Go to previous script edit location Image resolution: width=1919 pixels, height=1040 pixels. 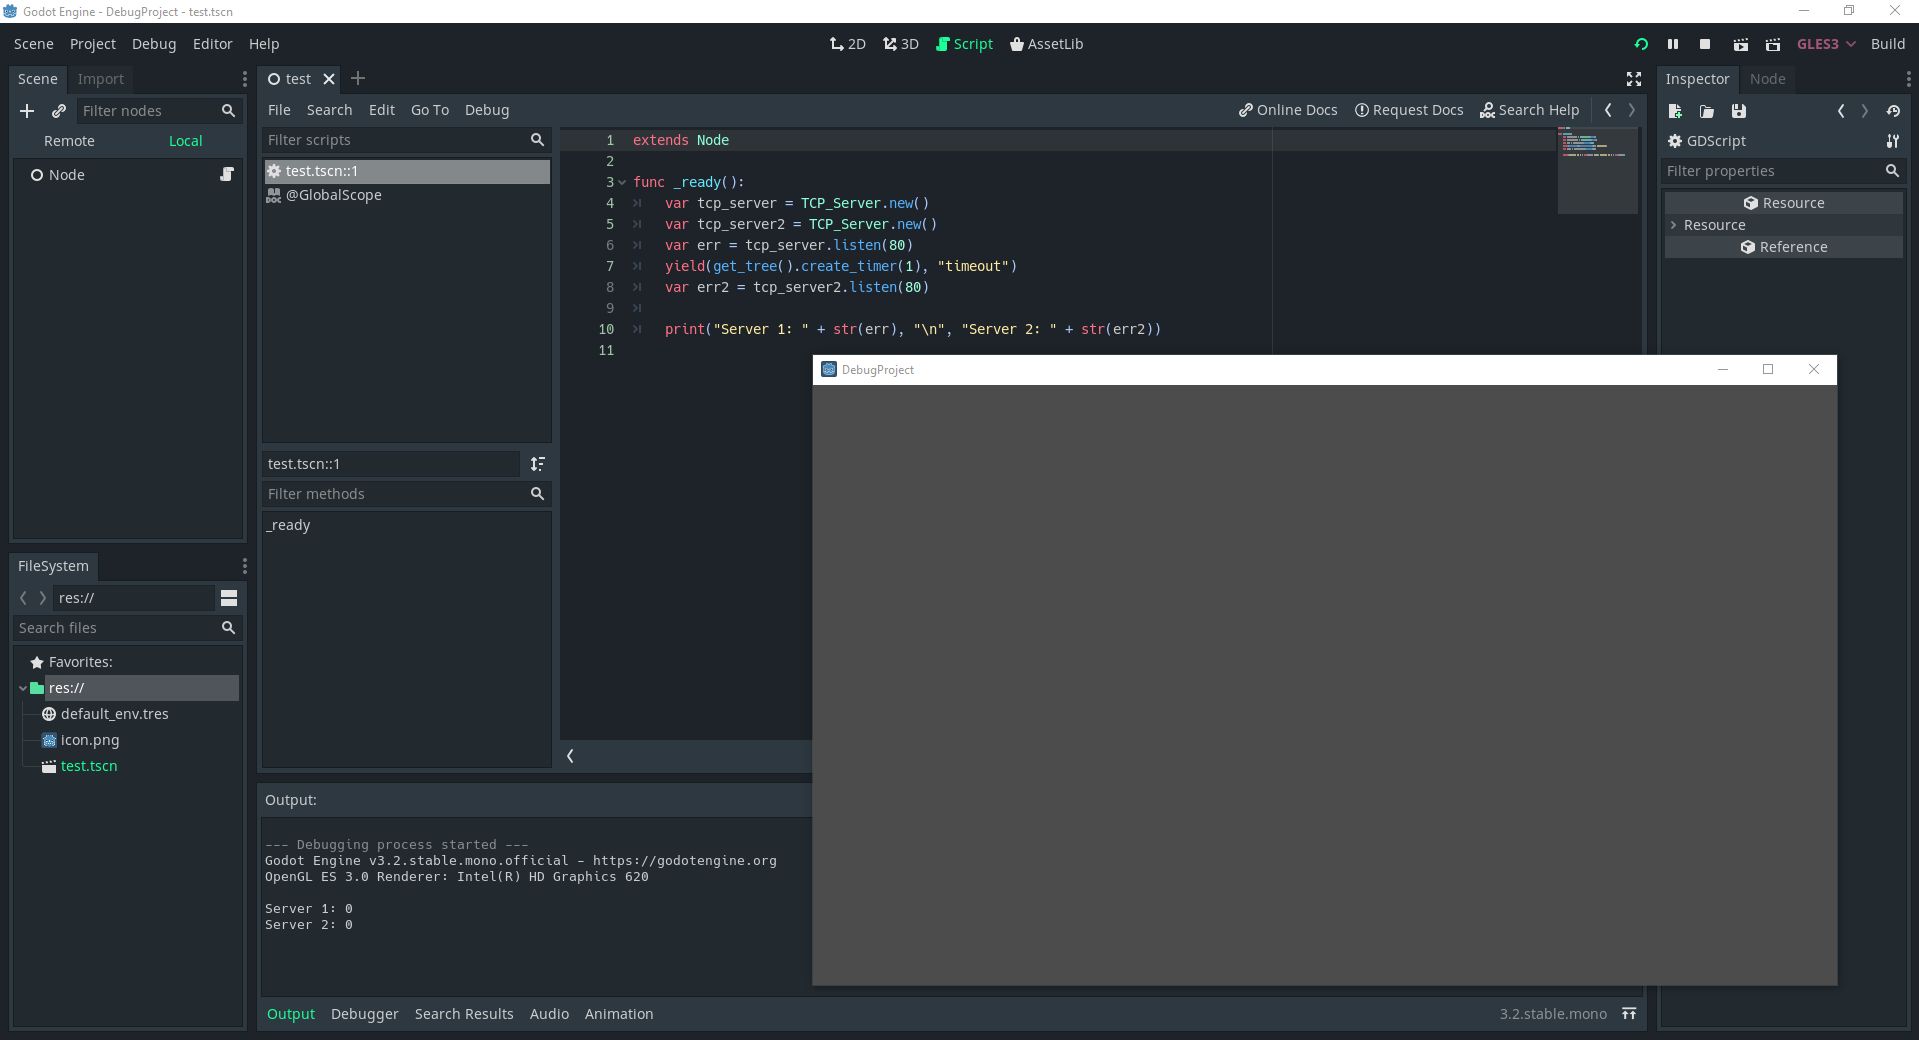click(x=1608, y=110)
